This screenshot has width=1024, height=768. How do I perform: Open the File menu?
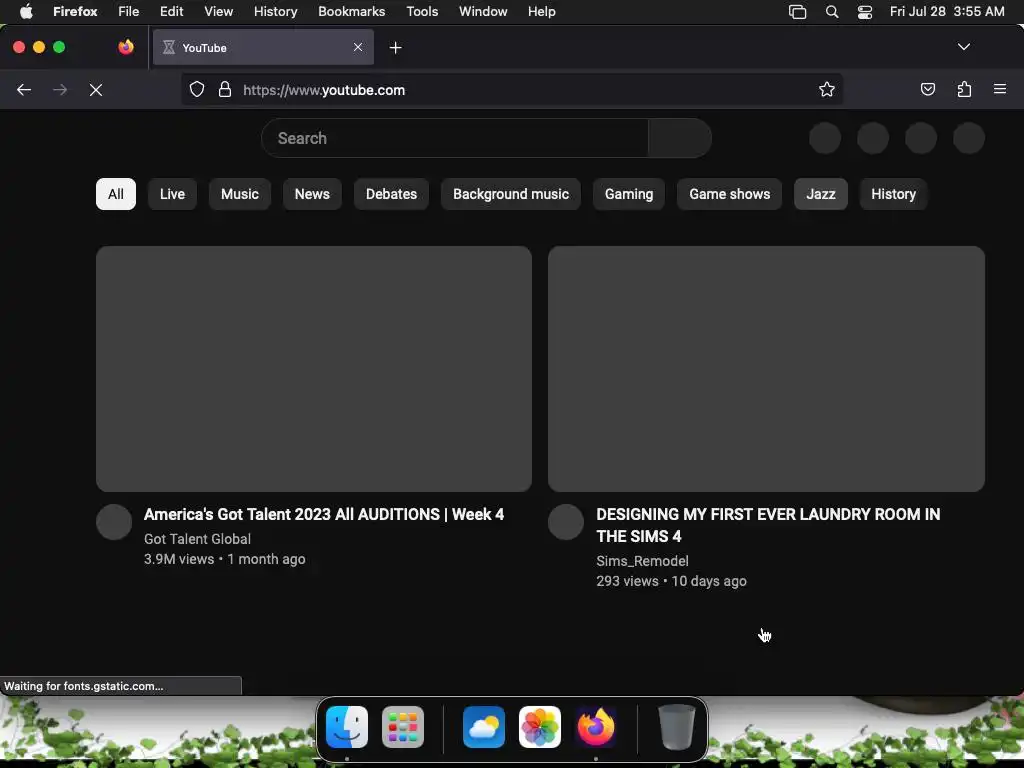click(x=129, y=11)
